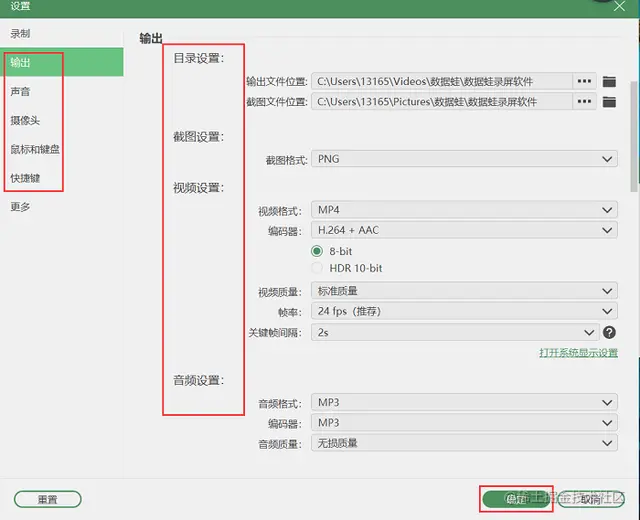Open the 24 fps frame rate dropdown
The width and height of the screenshot is (640, 520).
pos(464,311)
